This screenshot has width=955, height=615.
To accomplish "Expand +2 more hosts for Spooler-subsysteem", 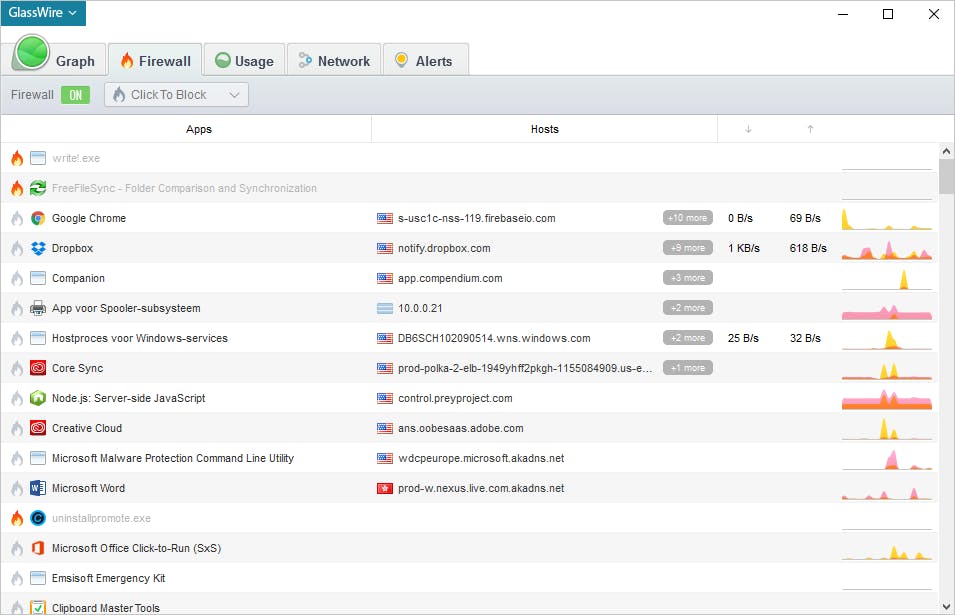I will pos(688,308).
